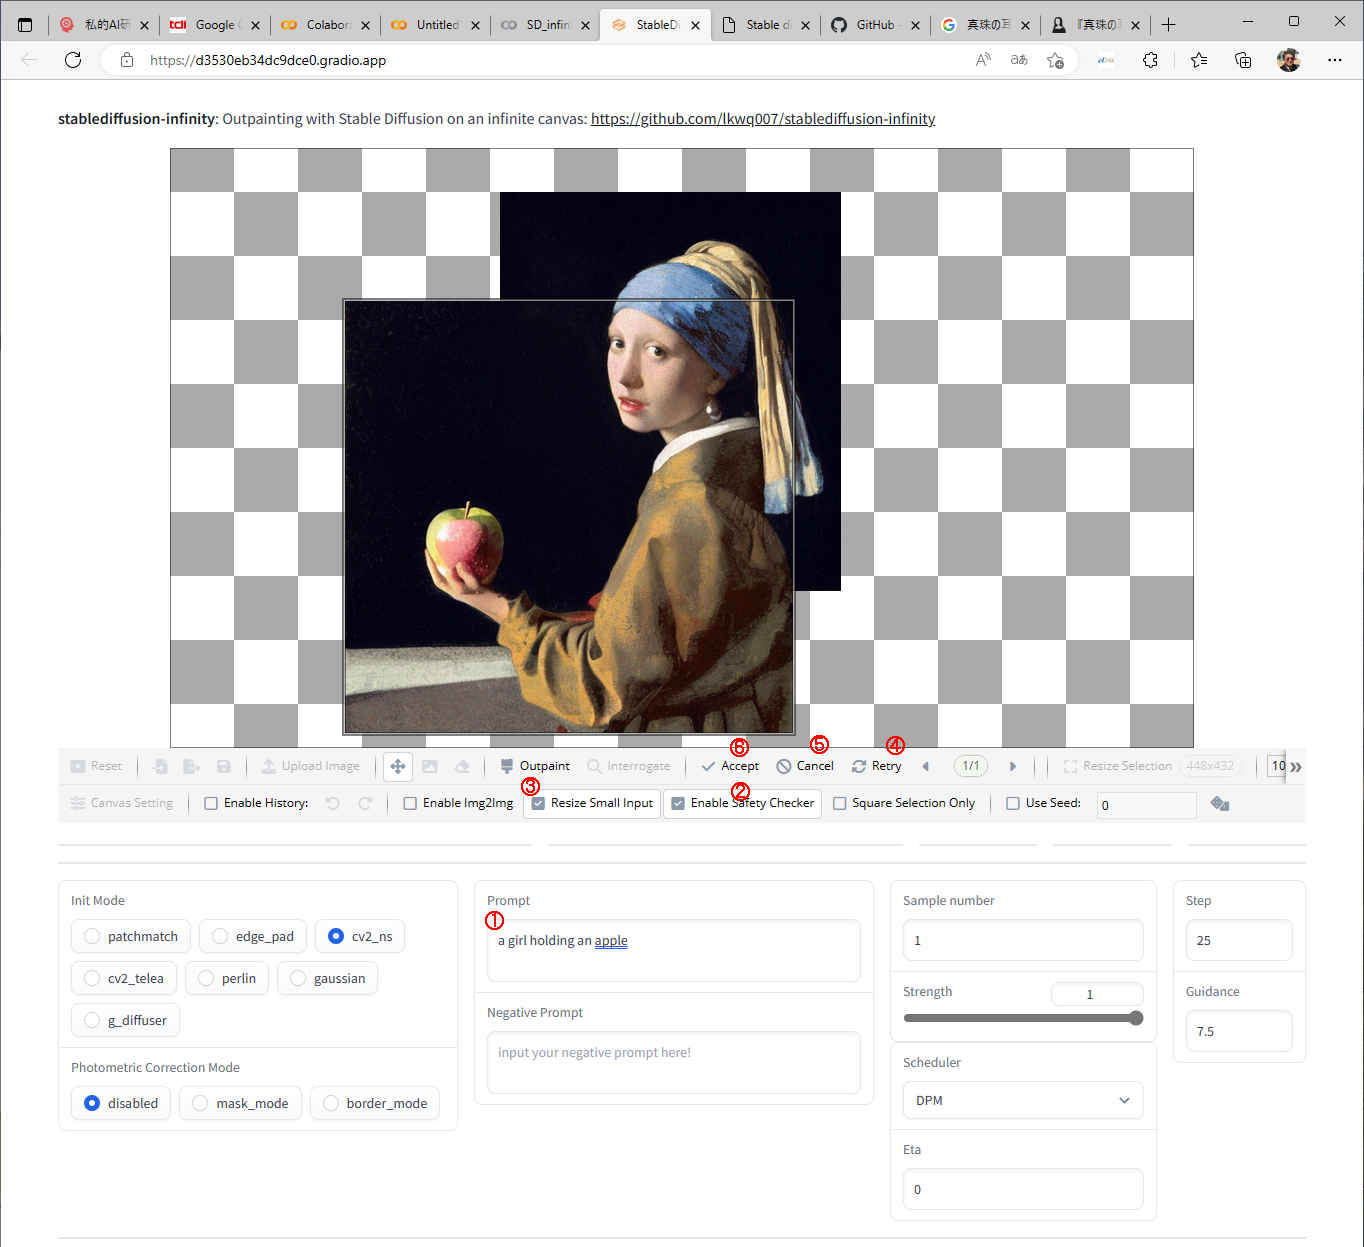Image resolution: width=1364 pixels, height=1247 pixels.
Task: Click the Outpaint button
Action: [x=535, y=766]
